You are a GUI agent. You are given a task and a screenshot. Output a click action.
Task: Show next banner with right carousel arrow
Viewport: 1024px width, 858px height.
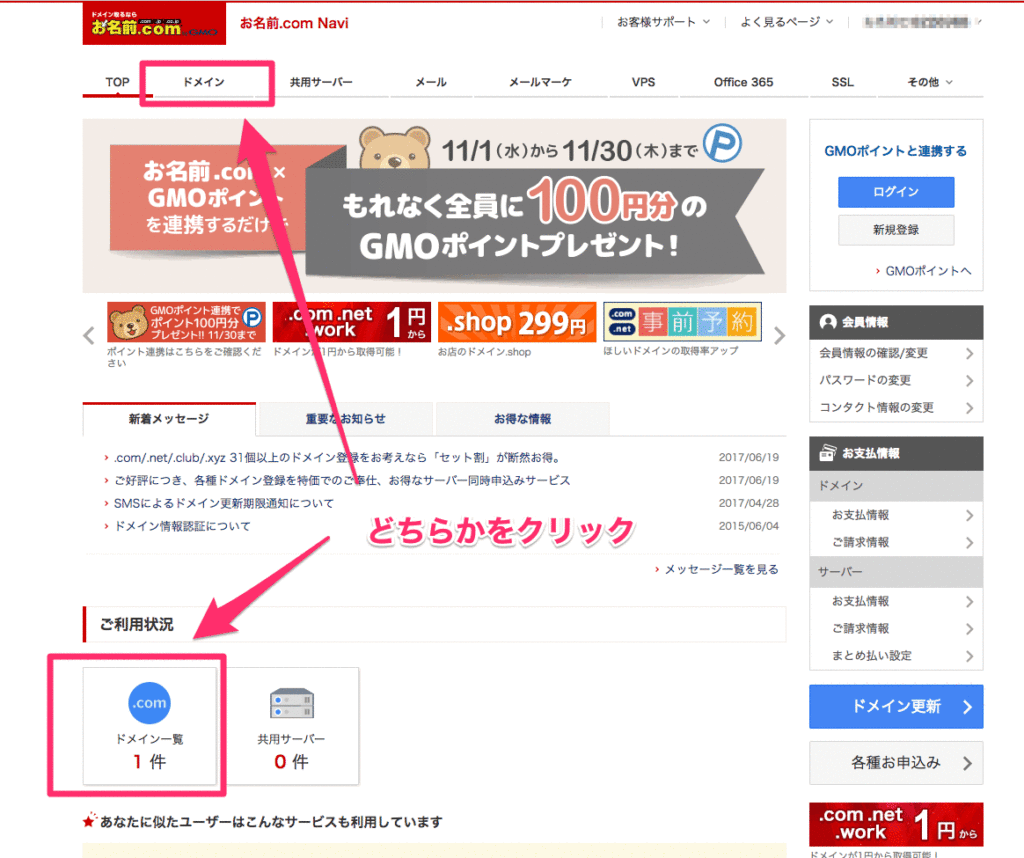pyautogui.click(x=779, y=336)
